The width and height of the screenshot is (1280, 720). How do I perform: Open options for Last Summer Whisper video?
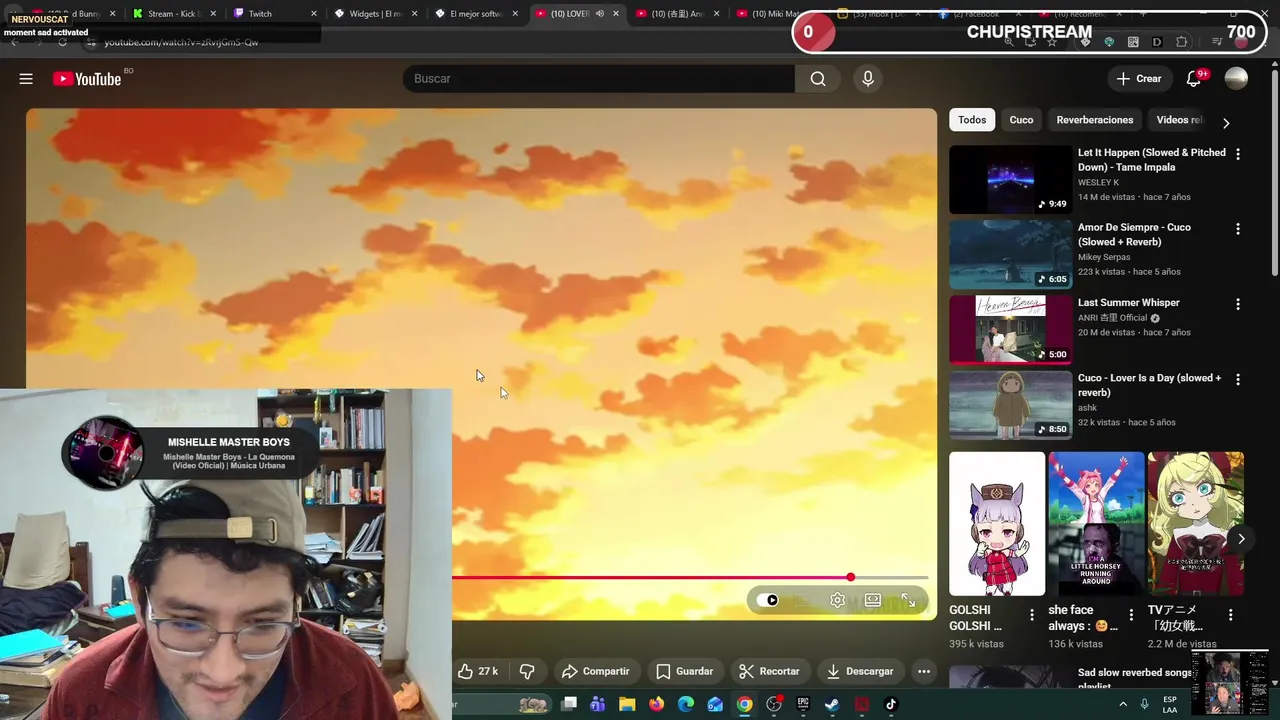point(1238,304)
